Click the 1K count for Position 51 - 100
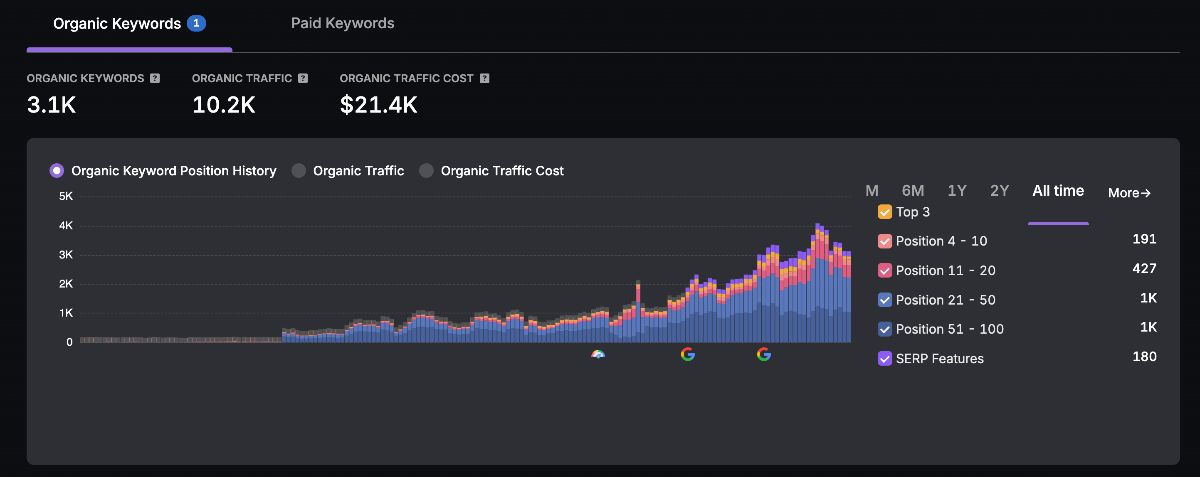This screenshot has width=1200, height=477. click(x=1148, y=327)
